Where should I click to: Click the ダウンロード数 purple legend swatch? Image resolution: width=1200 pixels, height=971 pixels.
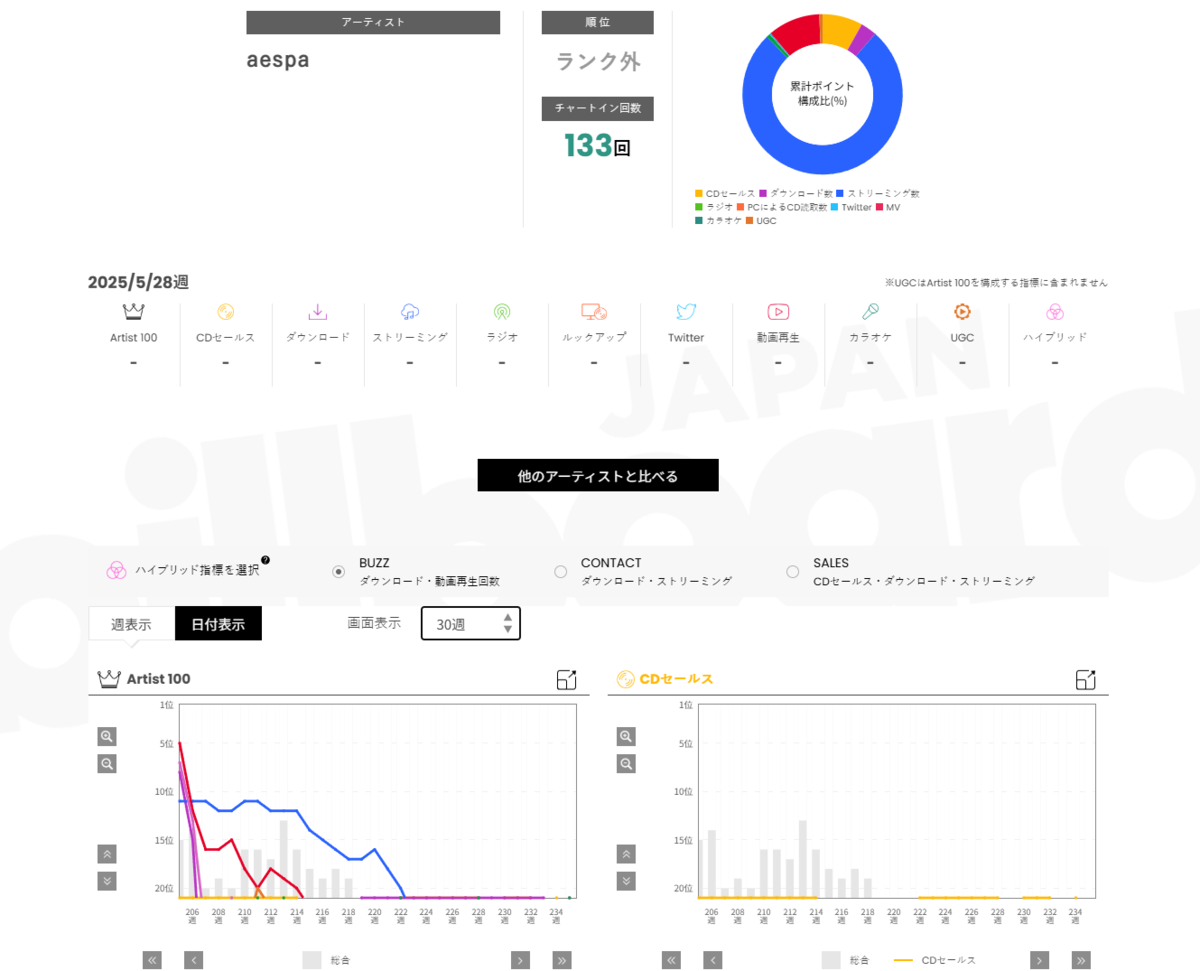[x=763, y=193]
